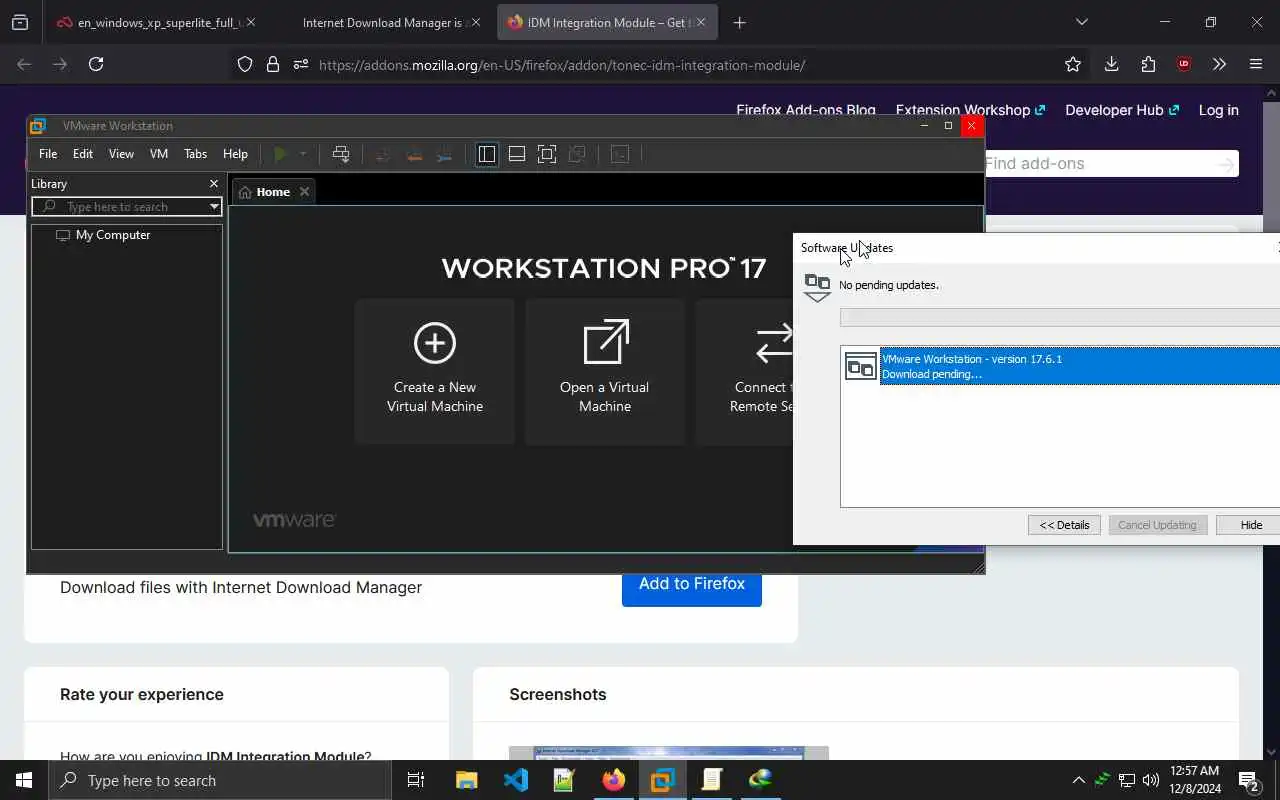Screen dimensions: 1280x800
Task: Open the Firefox application hamburger menu
Action: point(1256,64)
